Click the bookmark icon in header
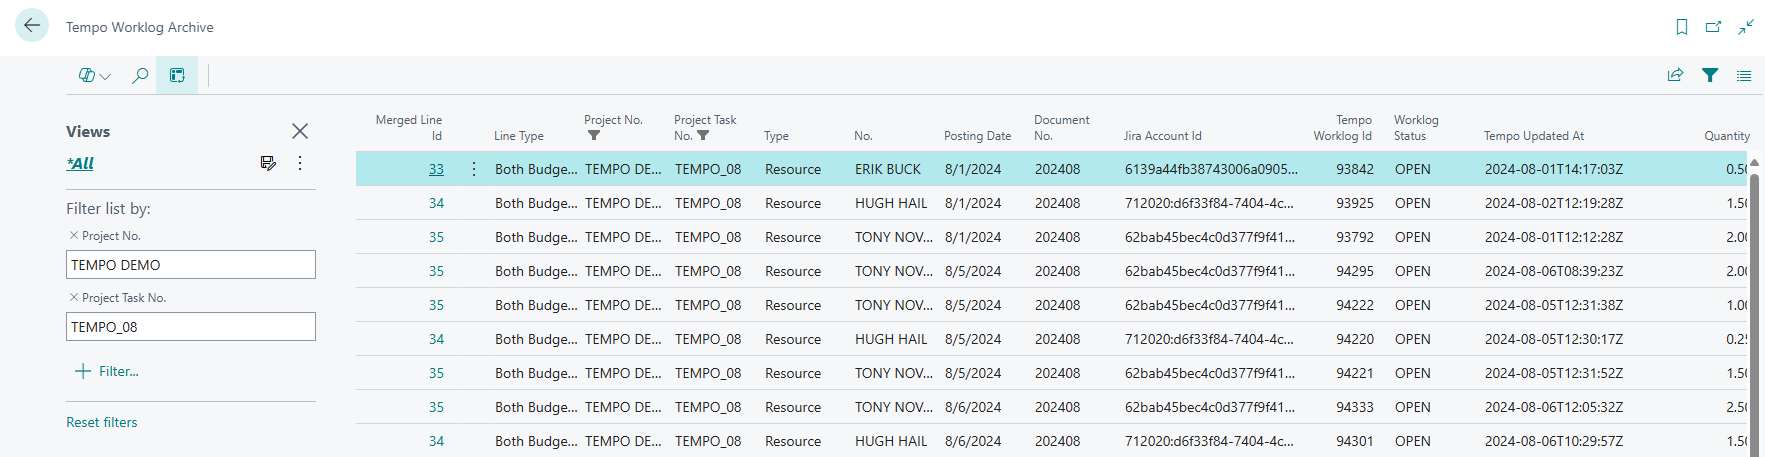Viewport: 1765px width, 457px height. (x=1682, y=27)
